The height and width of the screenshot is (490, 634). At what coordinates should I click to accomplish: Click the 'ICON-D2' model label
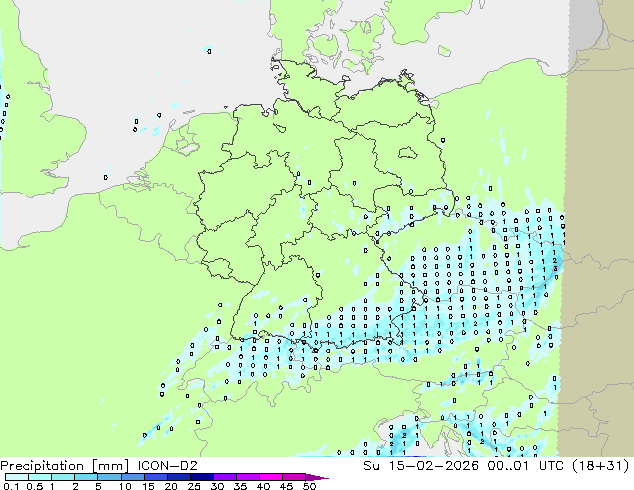pos(167,466)
